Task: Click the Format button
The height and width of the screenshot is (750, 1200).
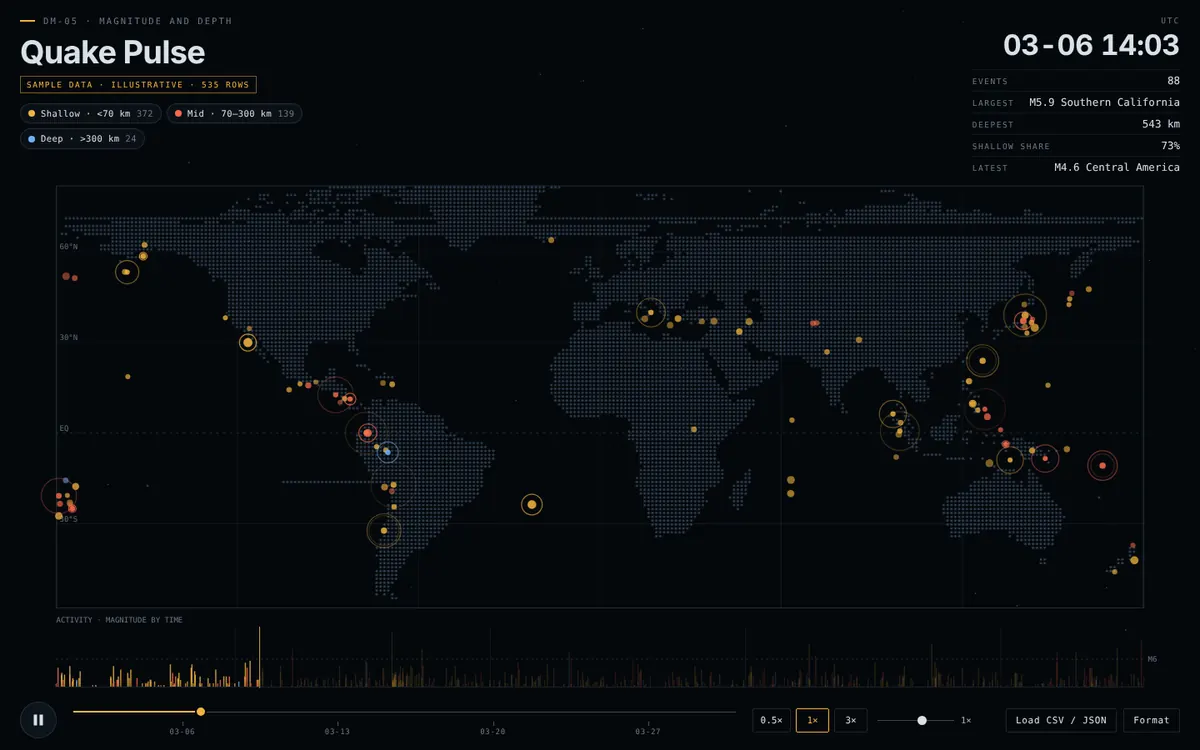Action: [x=1151, y=720]
